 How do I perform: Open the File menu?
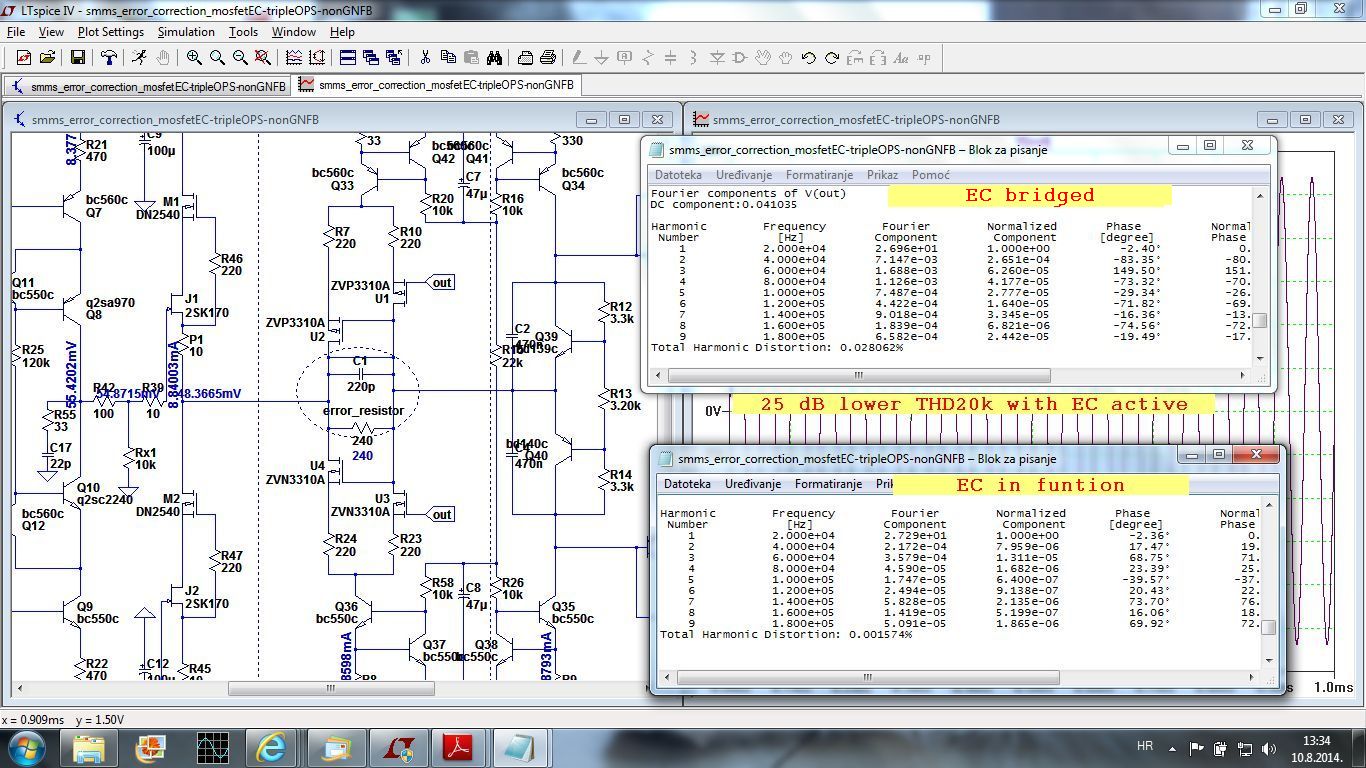click(x=16, y=32)
